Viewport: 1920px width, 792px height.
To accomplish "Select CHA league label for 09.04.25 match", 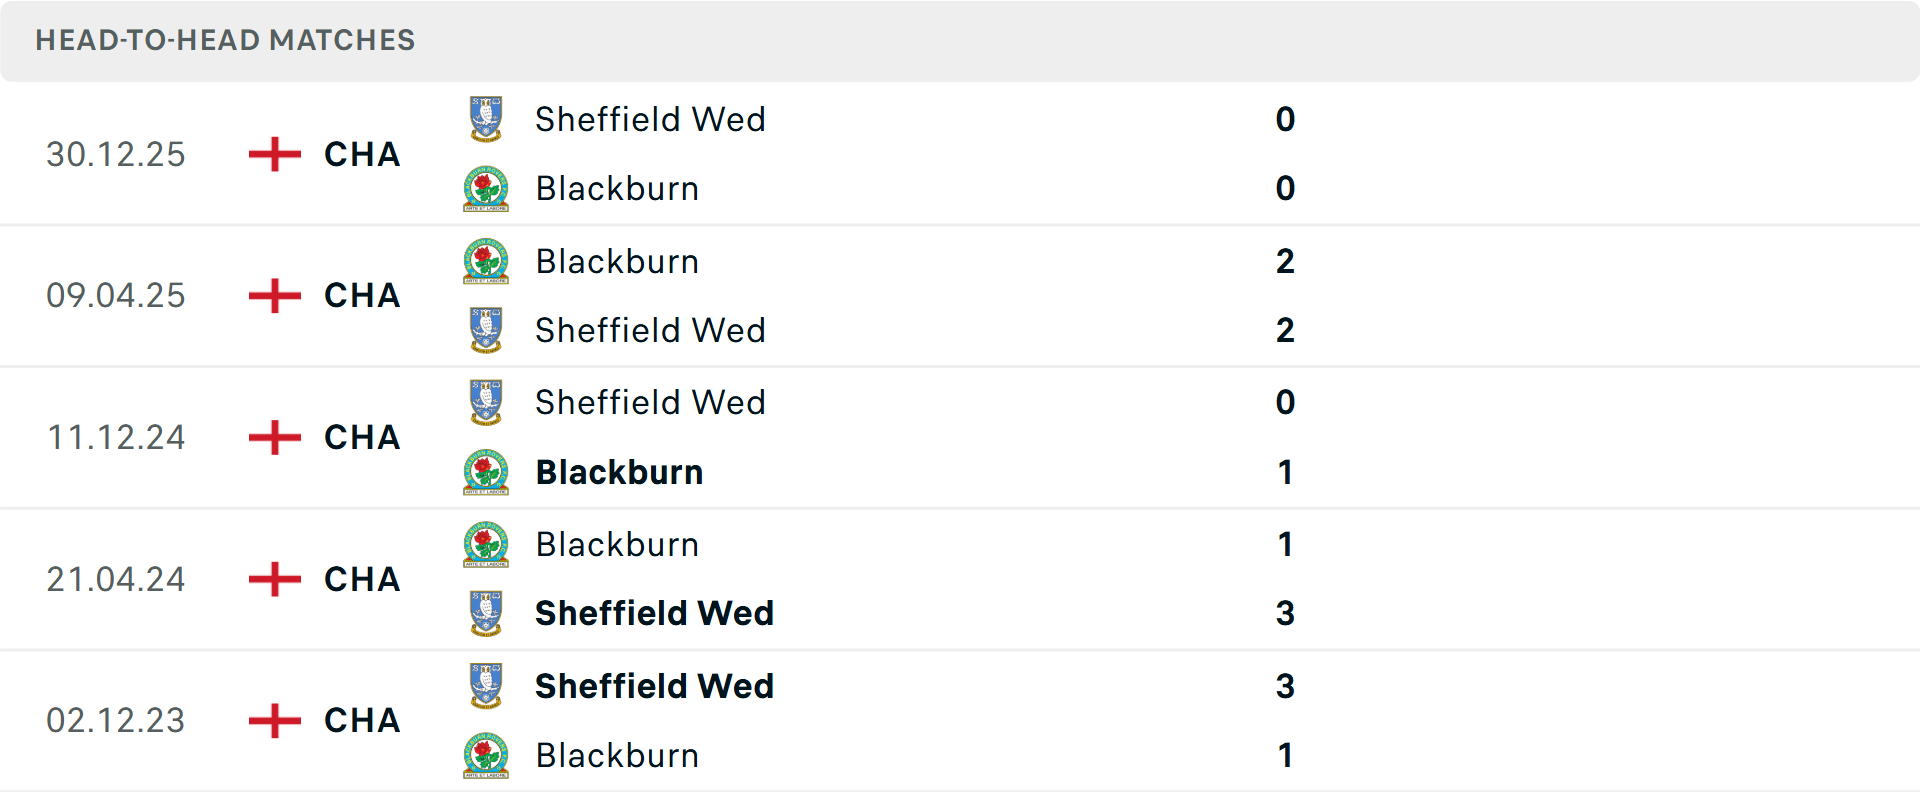I will (x=362, y=295).
